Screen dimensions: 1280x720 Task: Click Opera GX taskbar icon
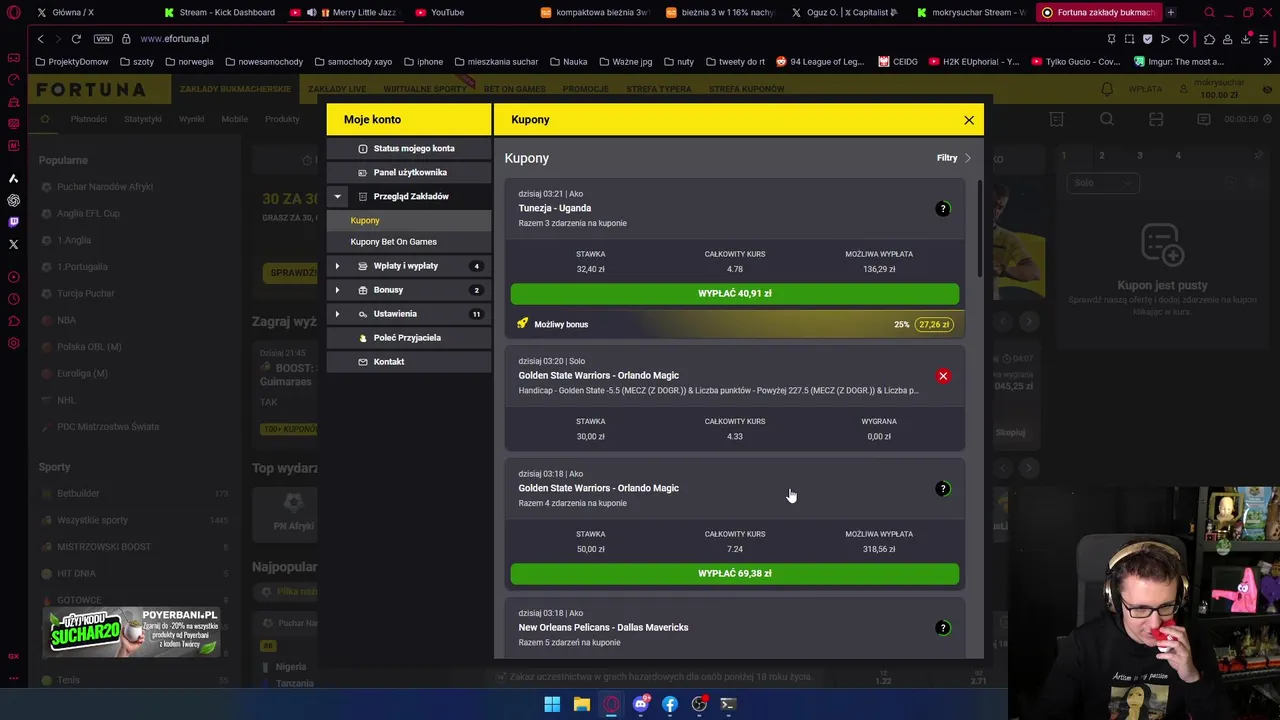611,704
